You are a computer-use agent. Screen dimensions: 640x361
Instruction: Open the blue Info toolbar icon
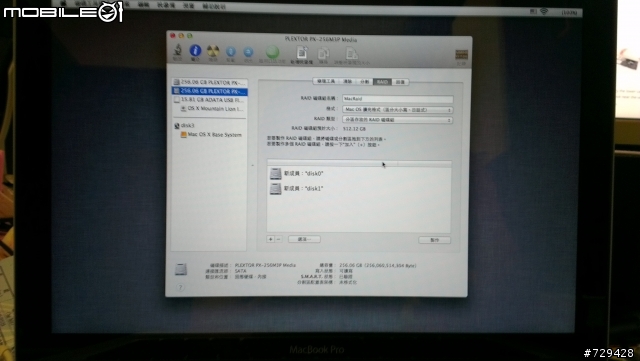[x=195, y=50]
